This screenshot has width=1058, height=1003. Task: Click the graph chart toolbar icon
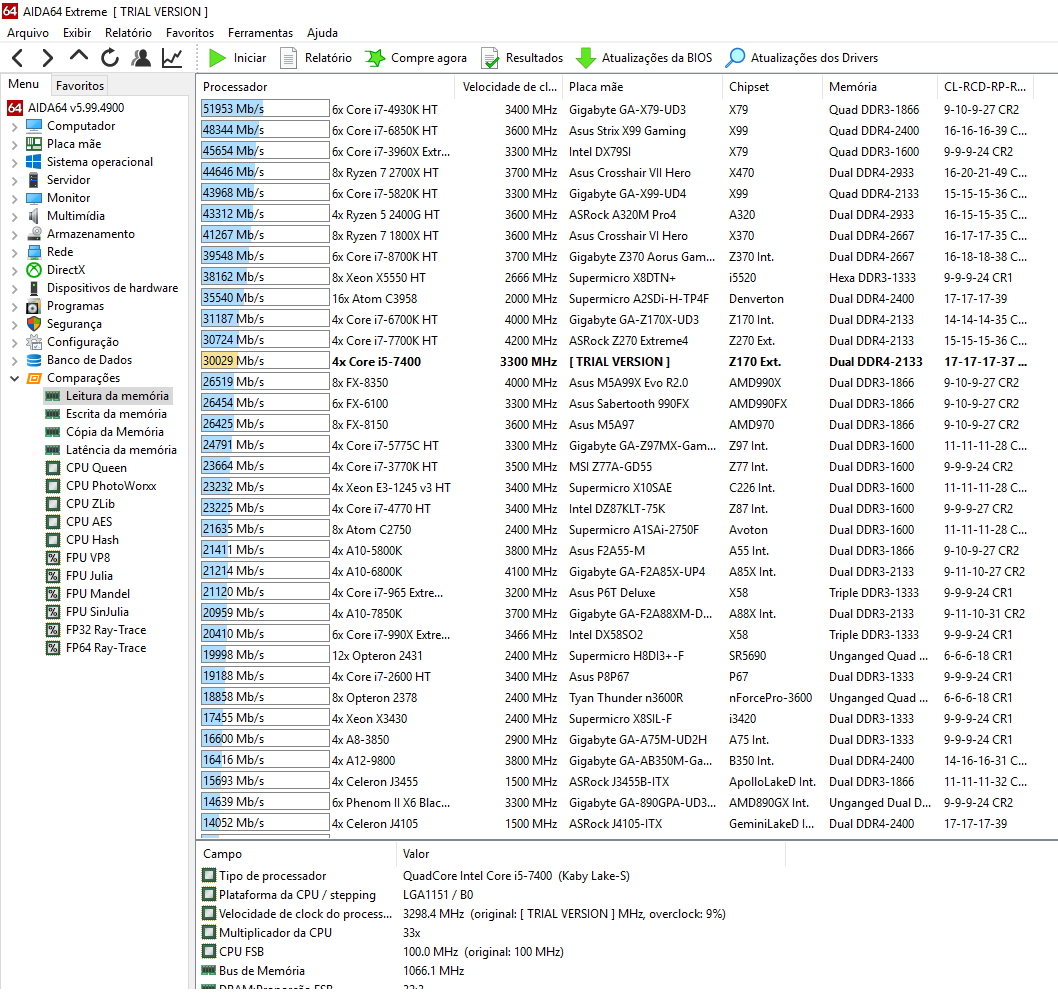tap(172, 58)
